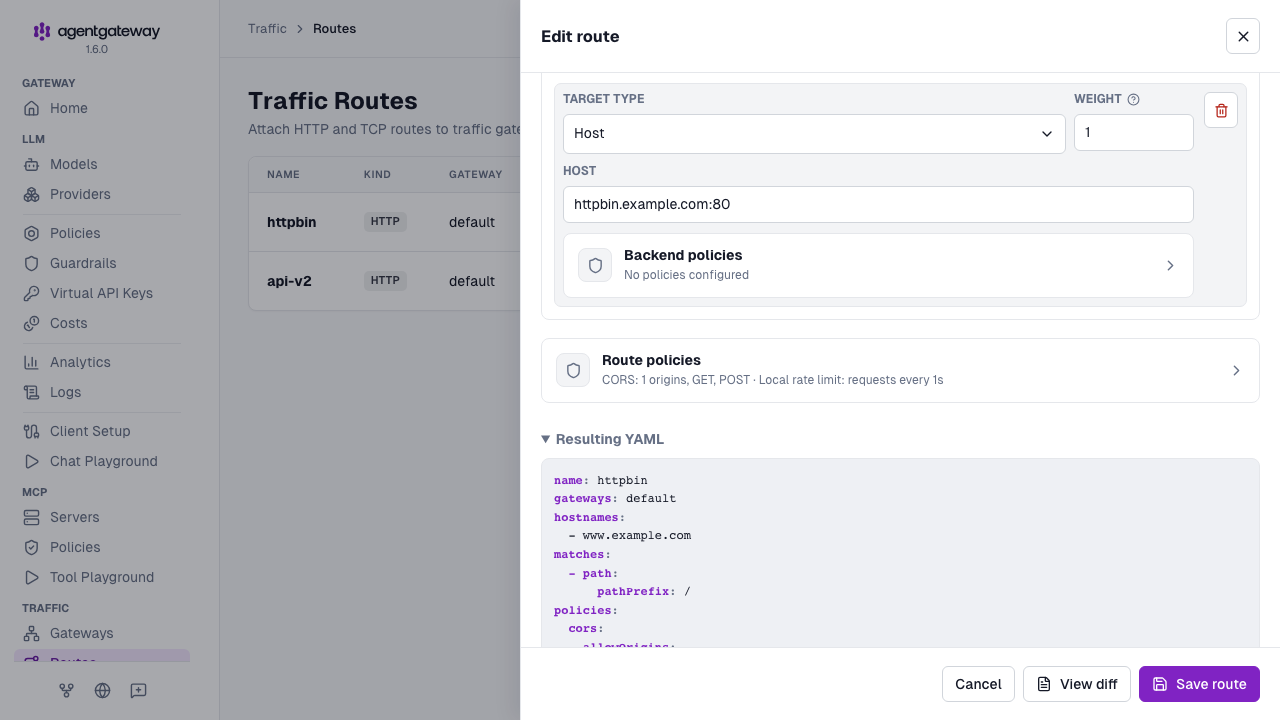Go to Virtual API Keys page
This screenshot has width=1280, height=720.
102,293
